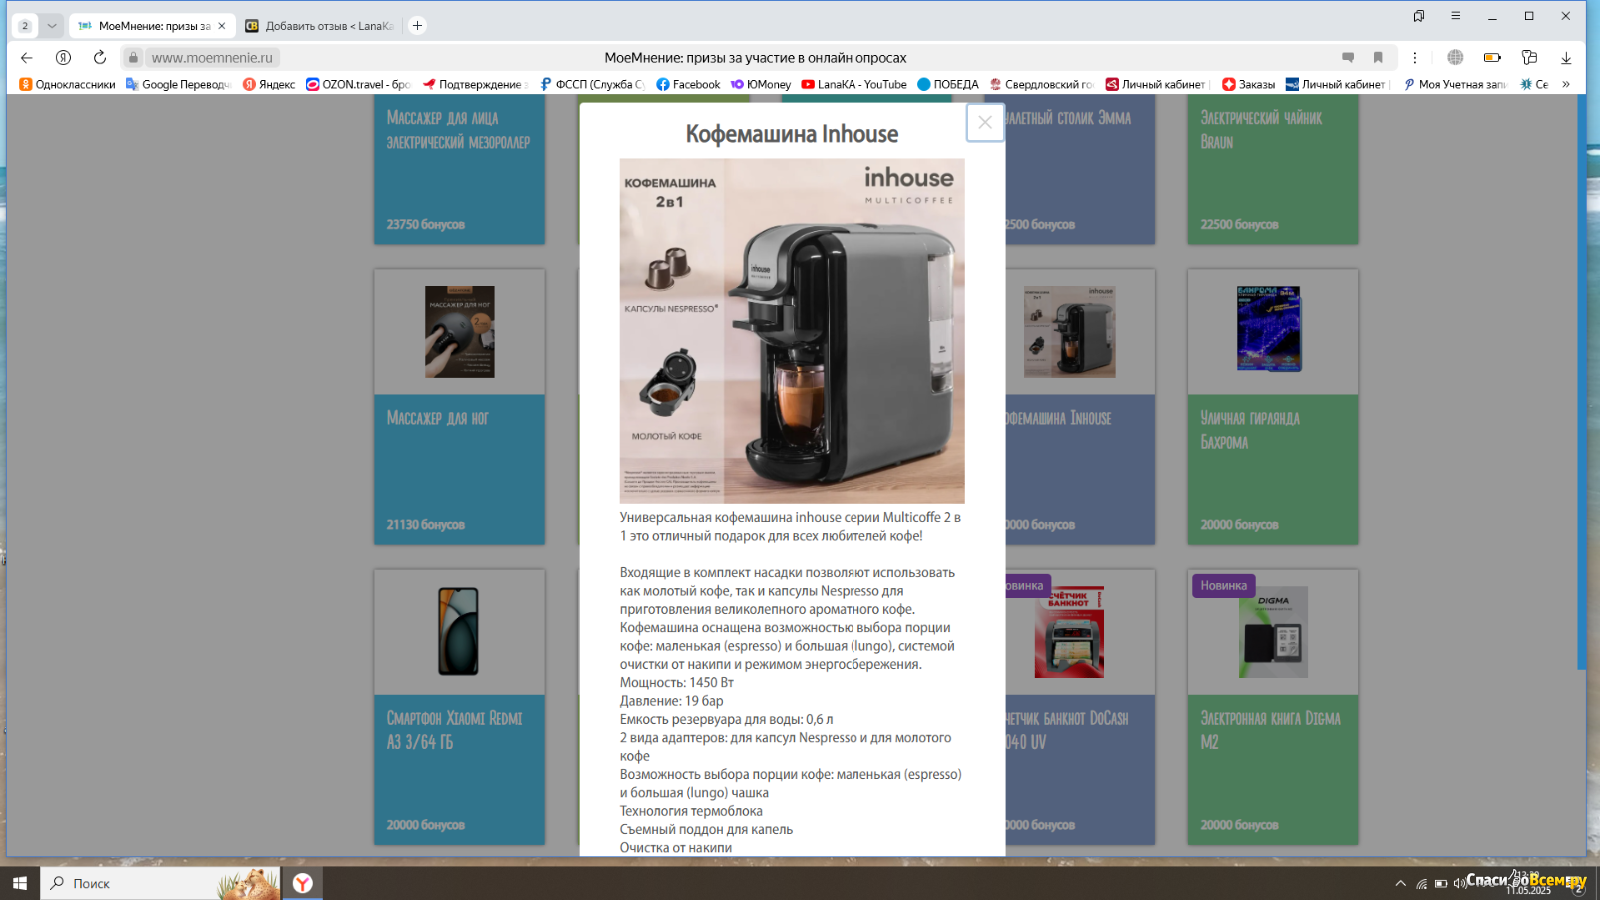Image resolution: width=1600 pixels, height=900 pixels.
Task: Open the Электрический чайник Braun card
Action: 1273,170
